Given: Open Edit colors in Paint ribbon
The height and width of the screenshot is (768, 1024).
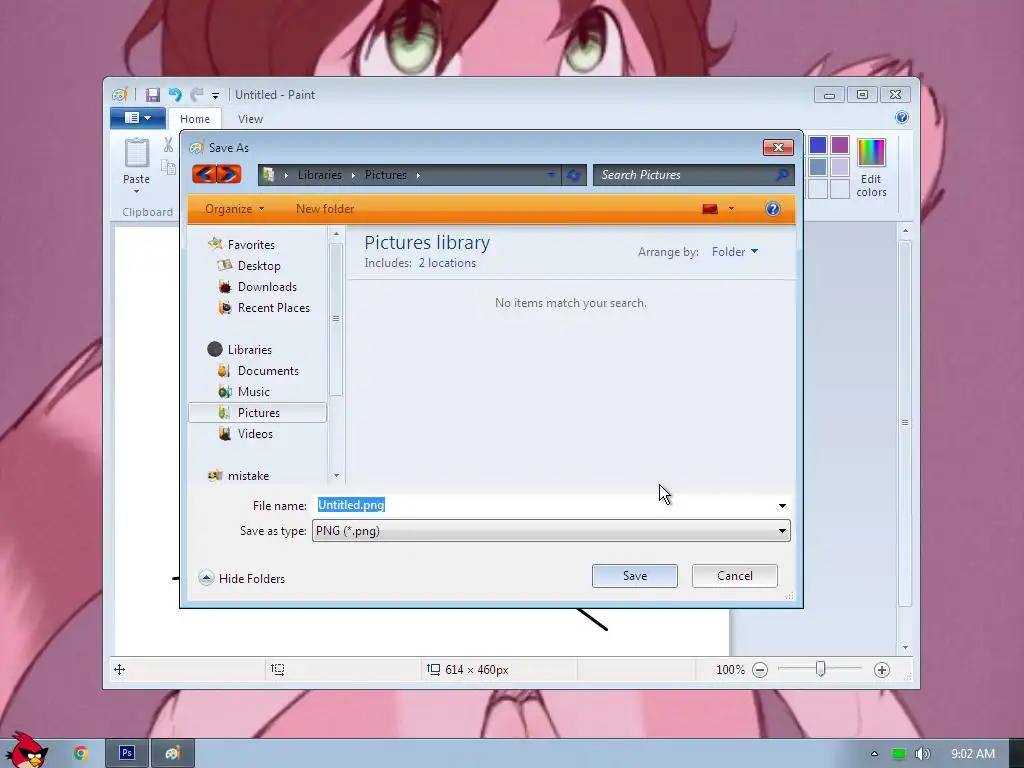Looking at the screenshot, I should 871,168.
